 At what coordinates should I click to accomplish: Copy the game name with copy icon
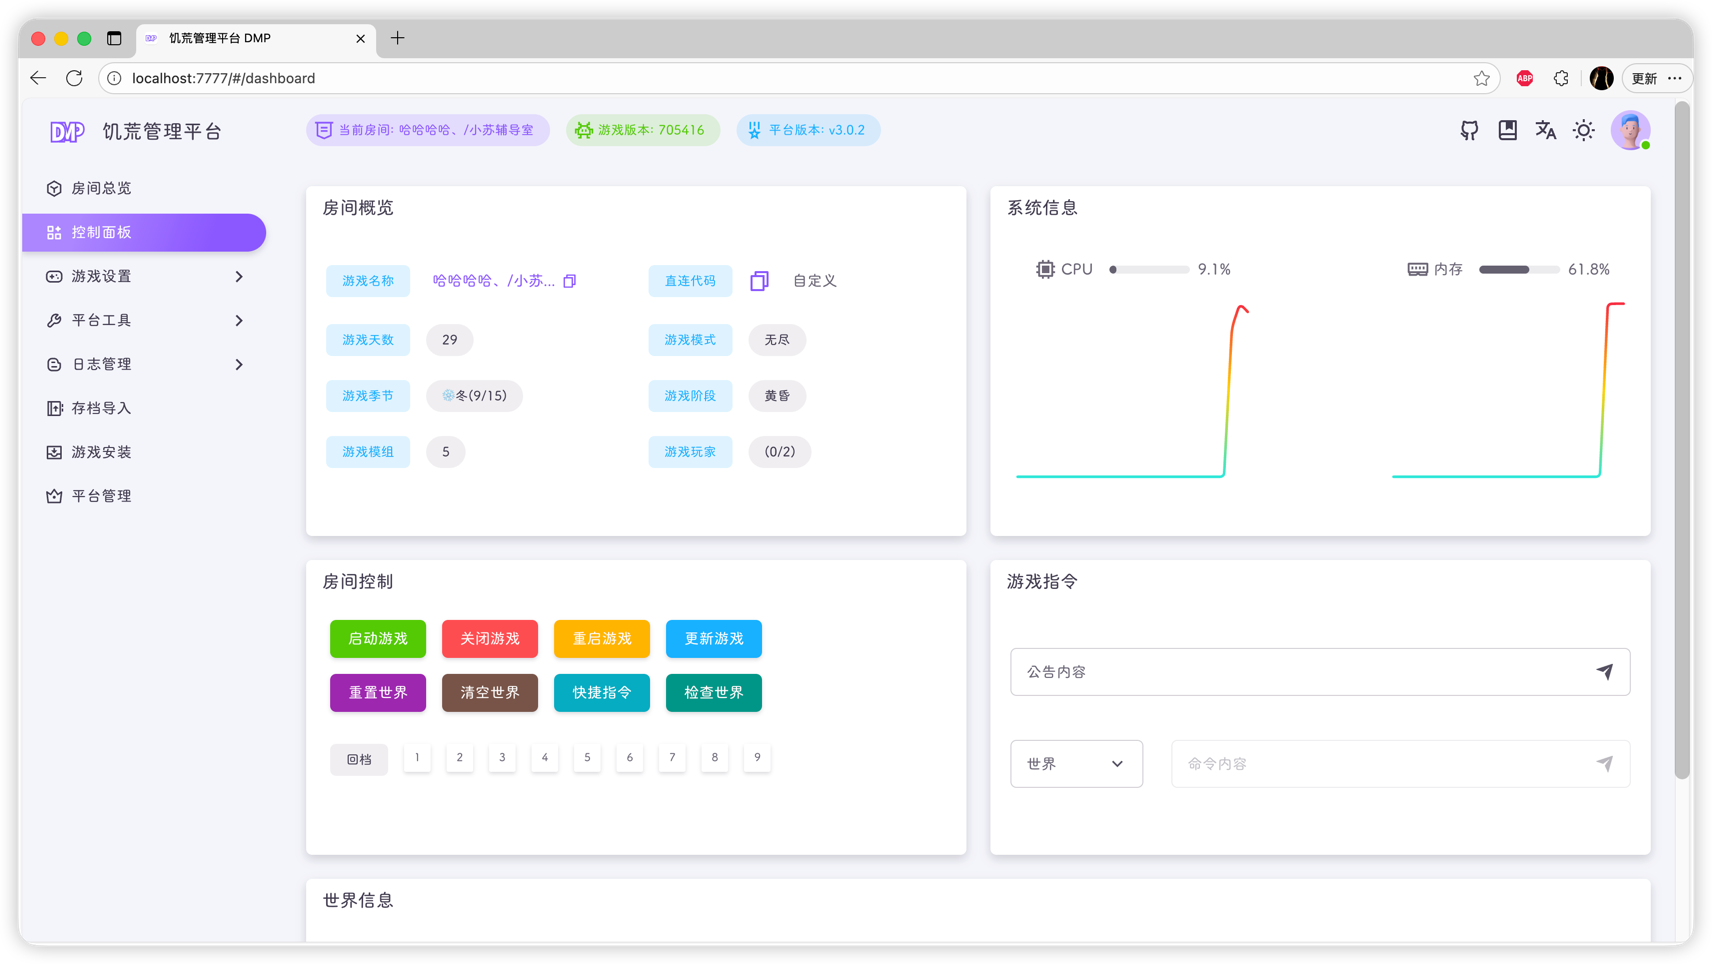point(570,281)
